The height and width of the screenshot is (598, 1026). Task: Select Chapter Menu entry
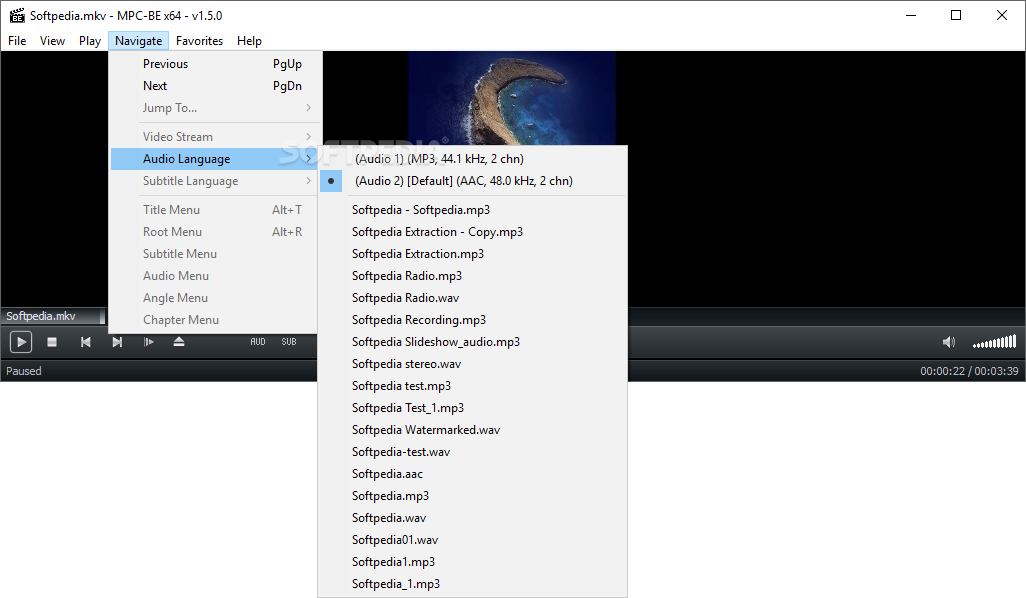(x=216, y=320)
